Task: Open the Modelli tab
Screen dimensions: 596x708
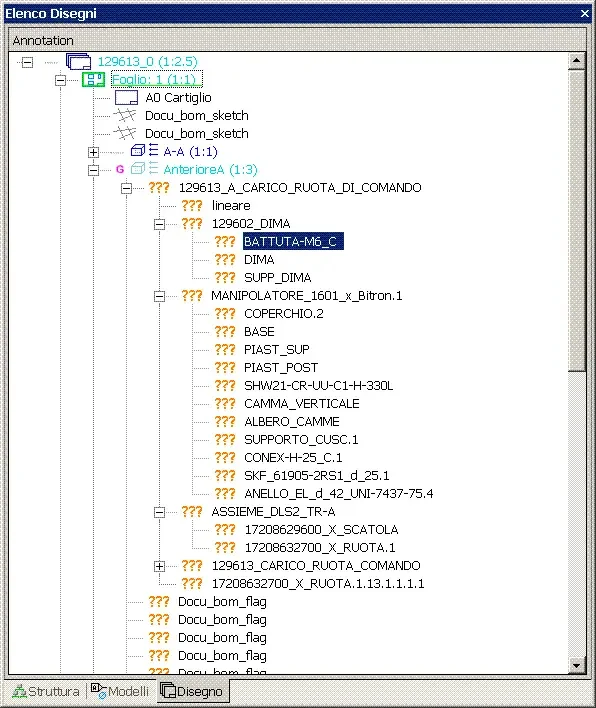Action: click(x=120, y=691)
